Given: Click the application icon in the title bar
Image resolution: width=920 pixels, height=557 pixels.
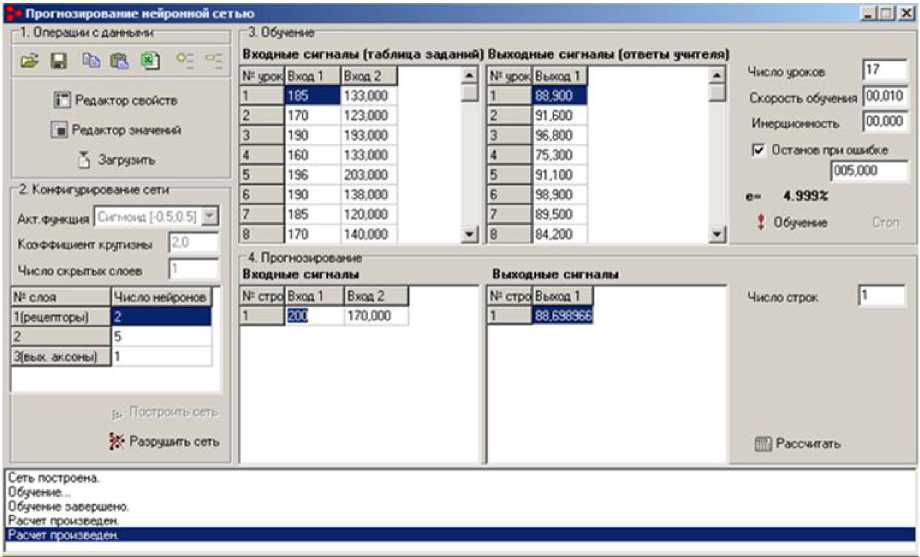Looking at the screenshot, I should [12, 13].
